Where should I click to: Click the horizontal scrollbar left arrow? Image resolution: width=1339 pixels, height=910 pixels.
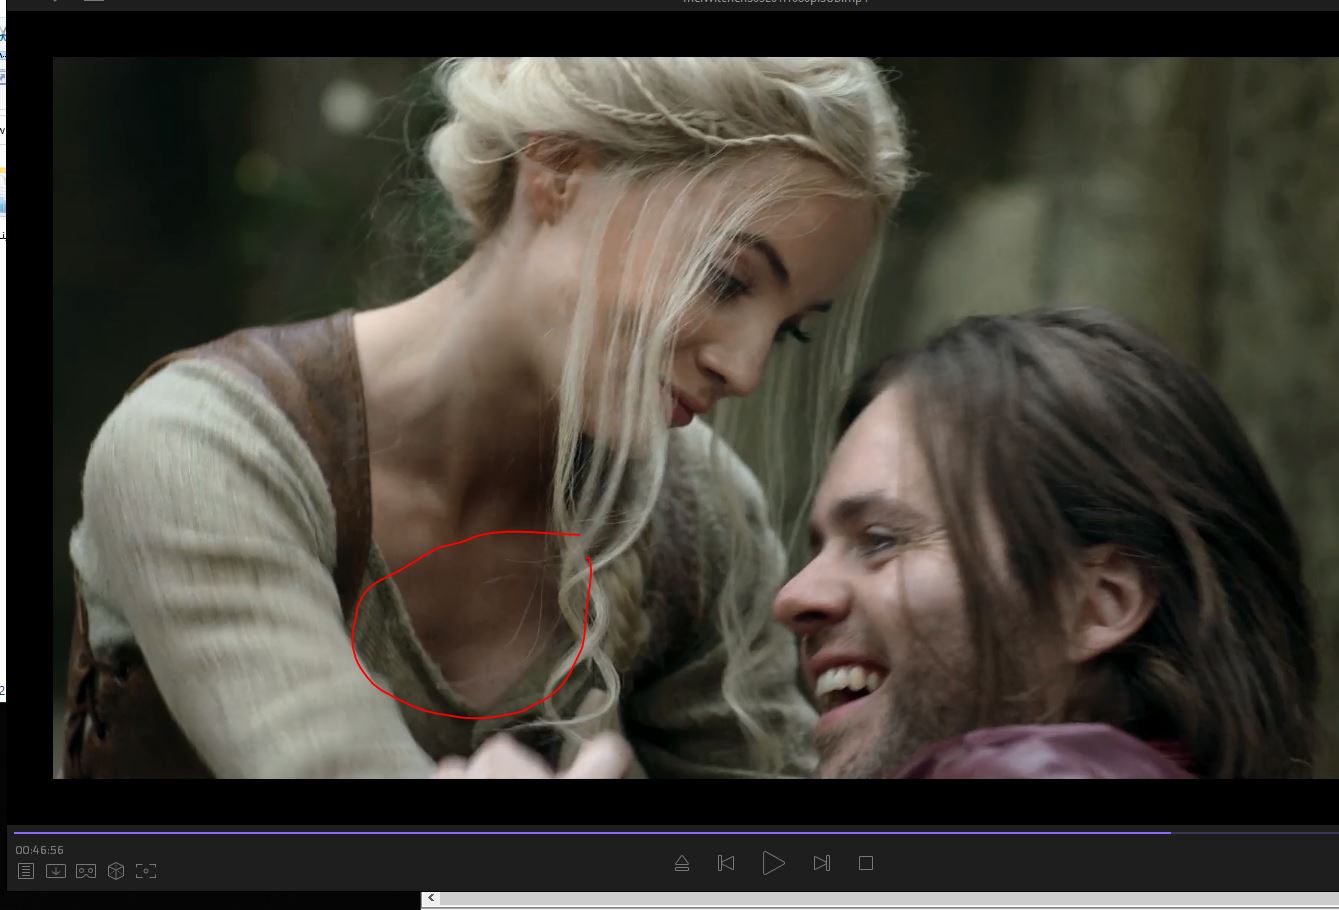431,899
